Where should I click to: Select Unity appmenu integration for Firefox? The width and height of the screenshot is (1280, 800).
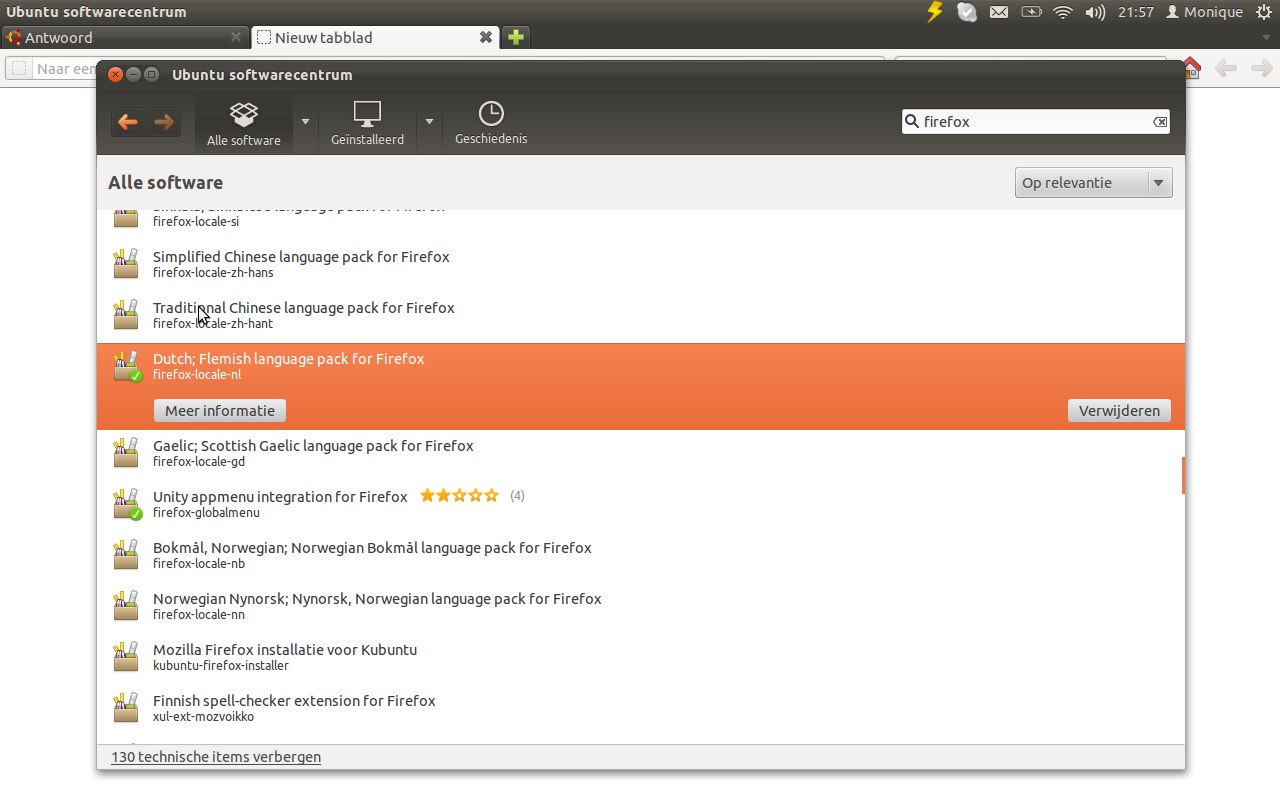coord(640,504)
